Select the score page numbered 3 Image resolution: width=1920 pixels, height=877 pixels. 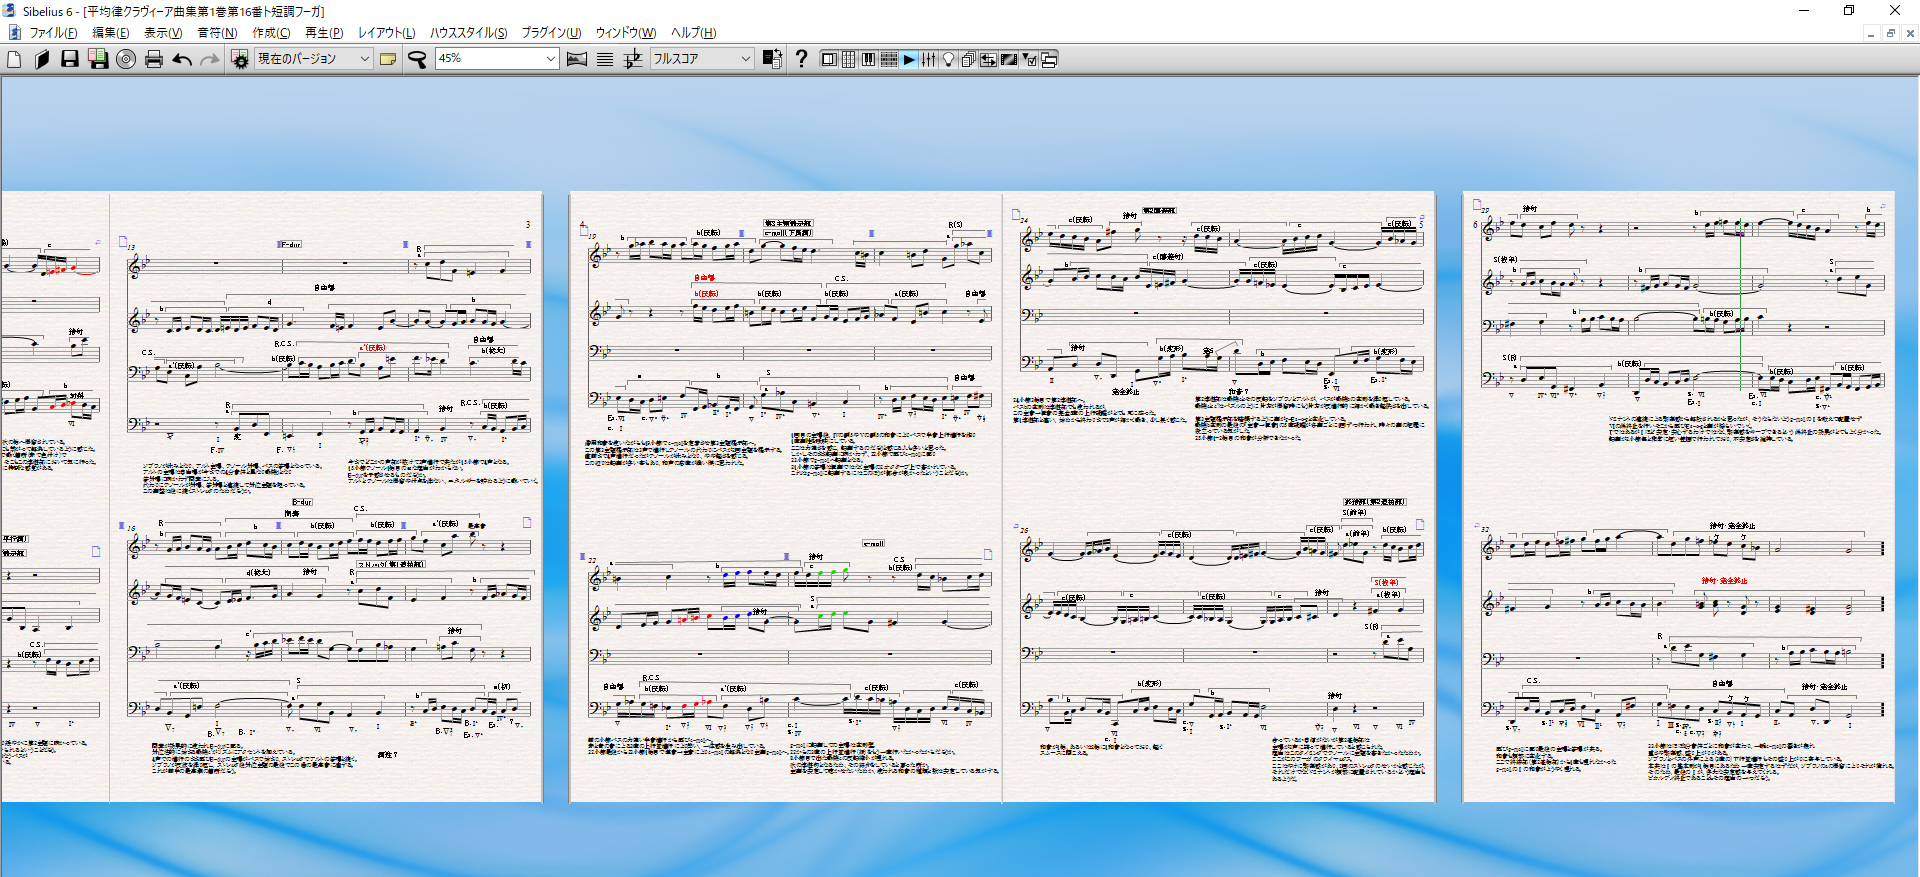[x=326, y=496]
